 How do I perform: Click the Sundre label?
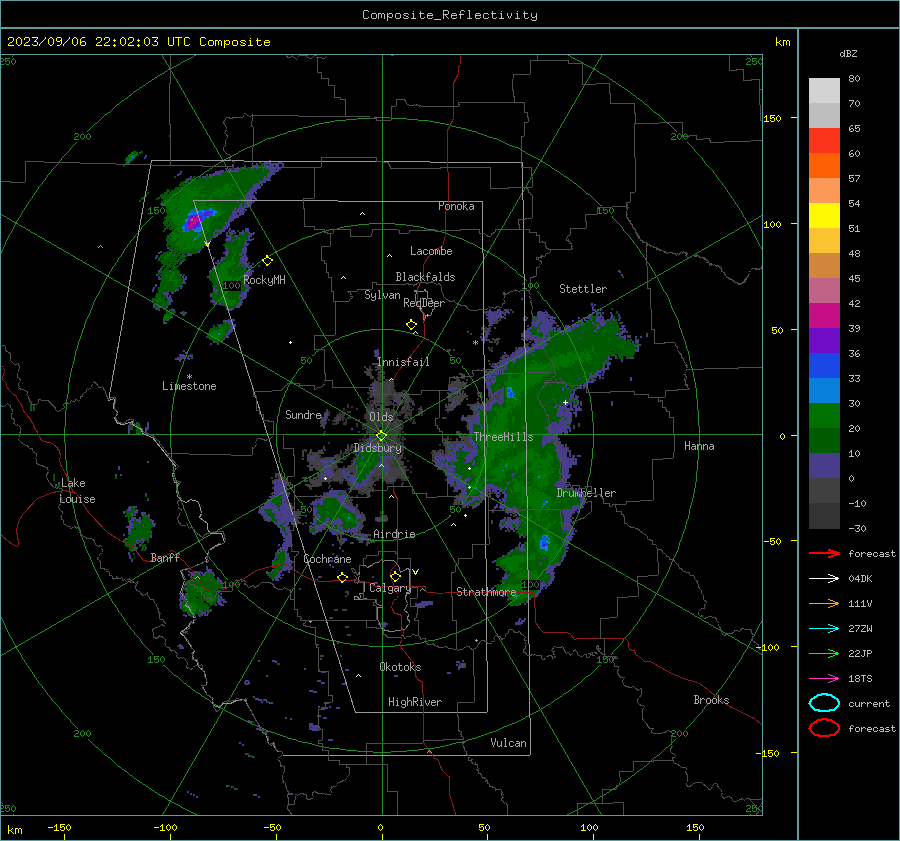coord(303,414)
